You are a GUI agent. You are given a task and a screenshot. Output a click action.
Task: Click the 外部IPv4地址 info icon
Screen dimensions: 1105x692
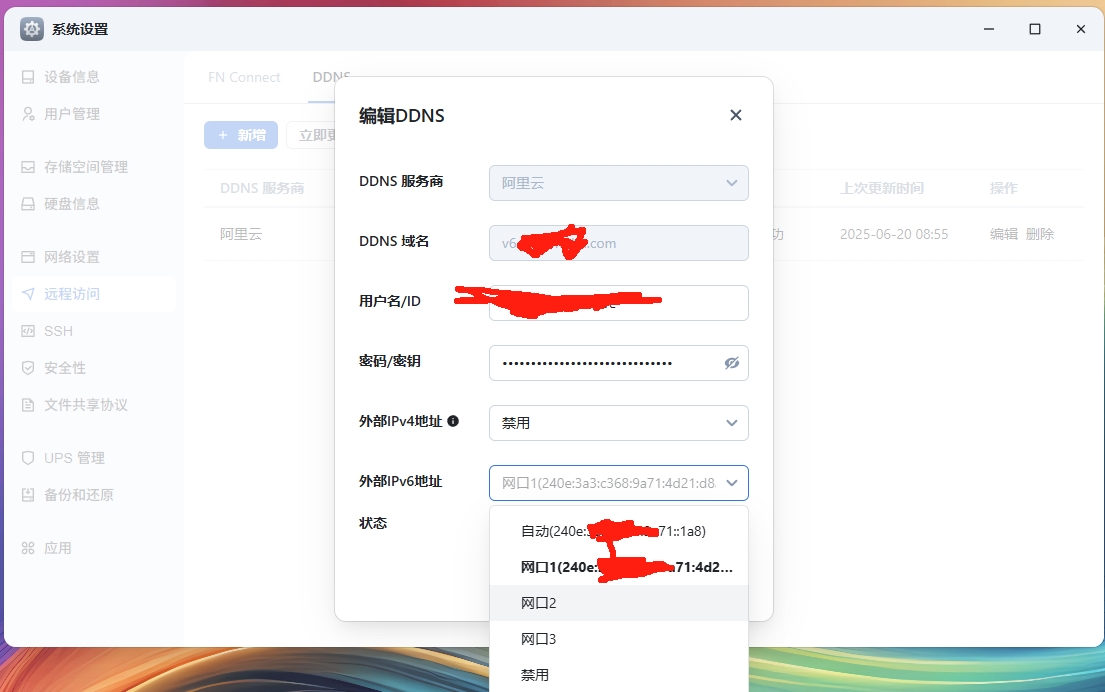pyautogui.click(x=453, y=421)
